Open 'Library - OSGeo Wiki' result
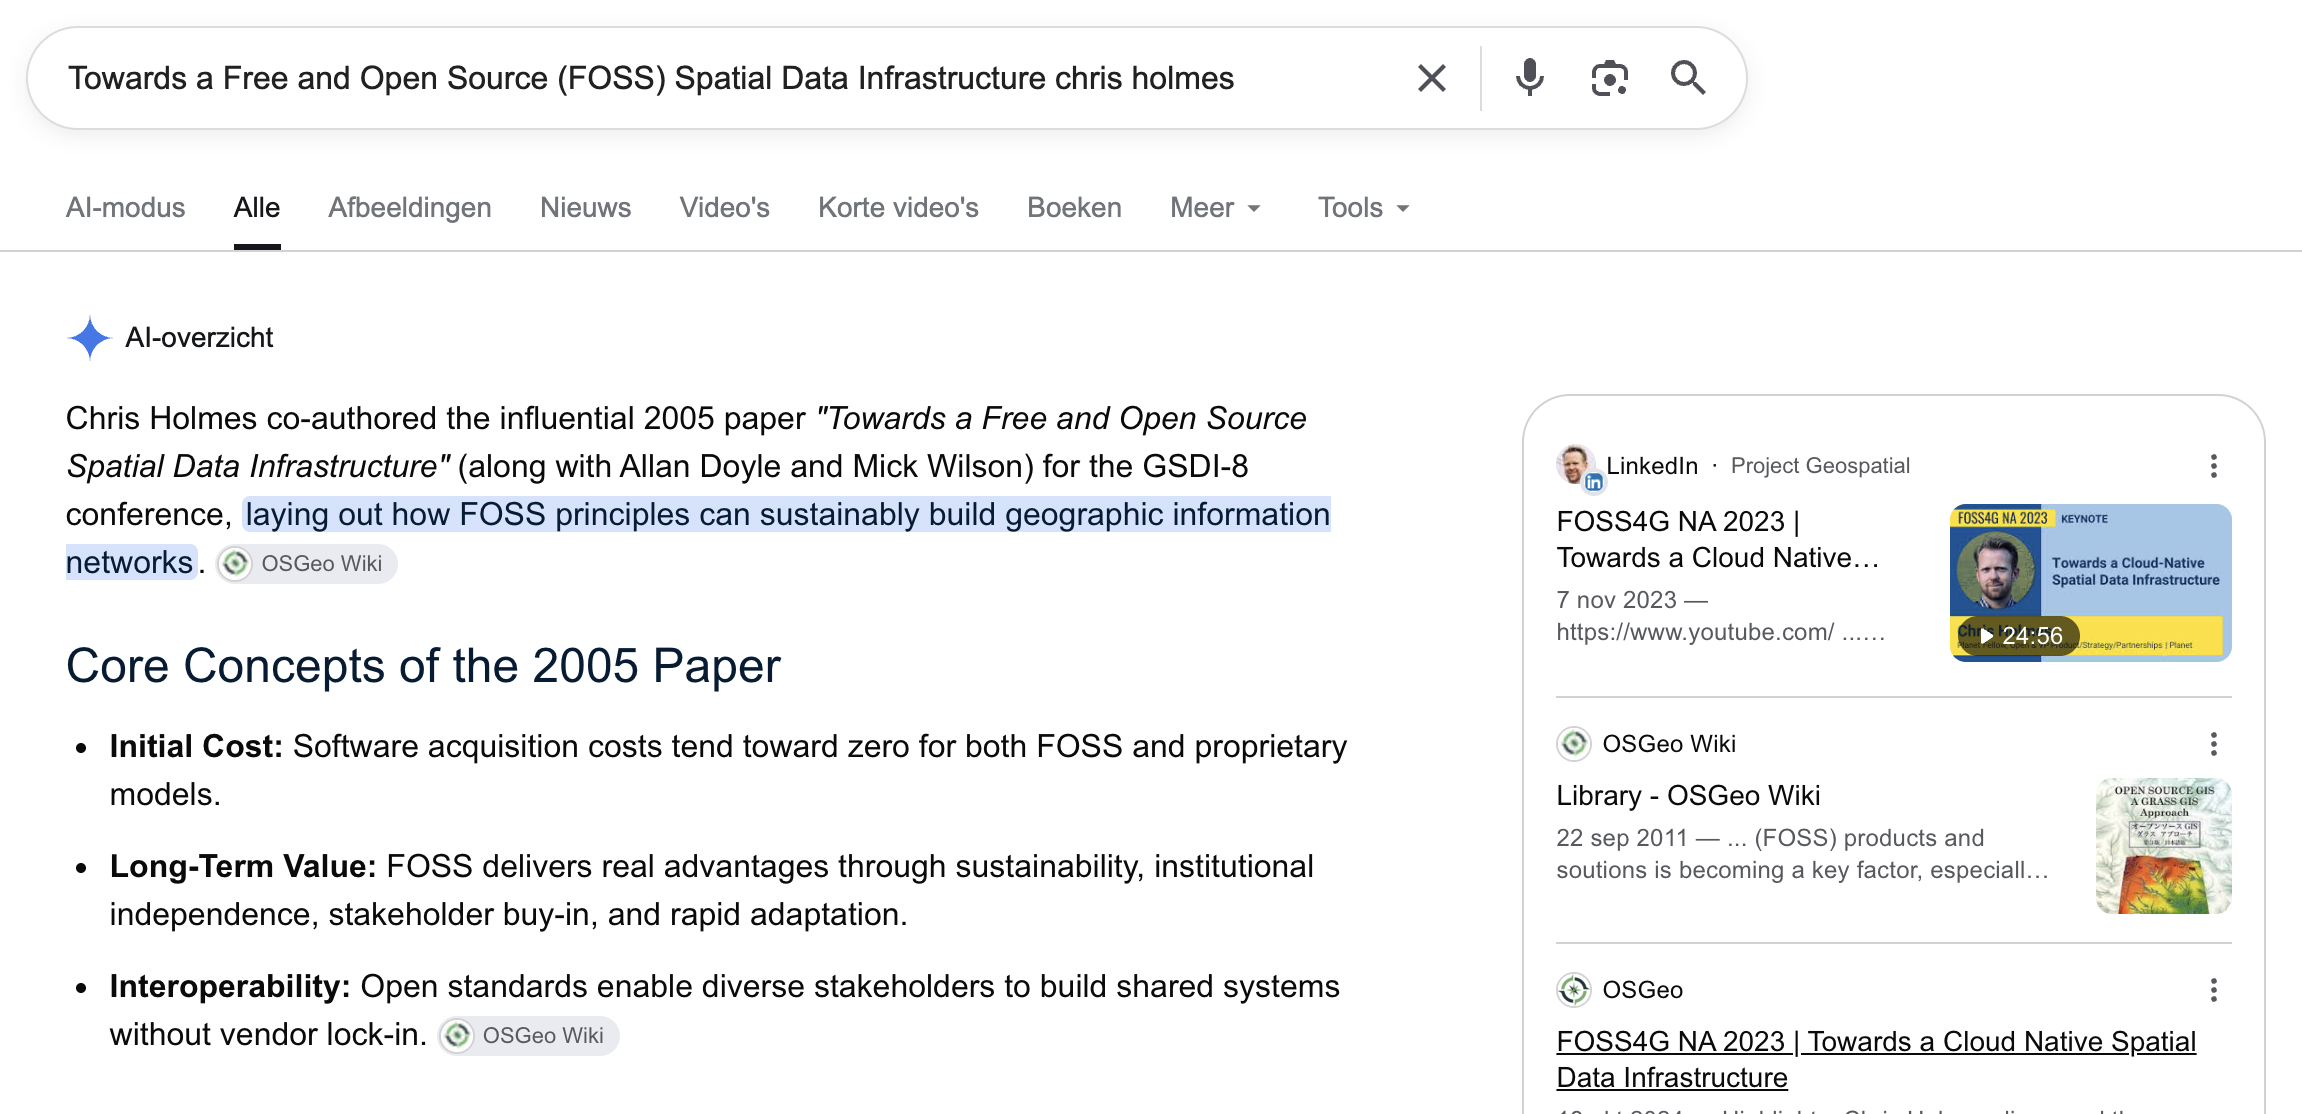This screenshot has height=1114, width=2302. [1688, 796]
